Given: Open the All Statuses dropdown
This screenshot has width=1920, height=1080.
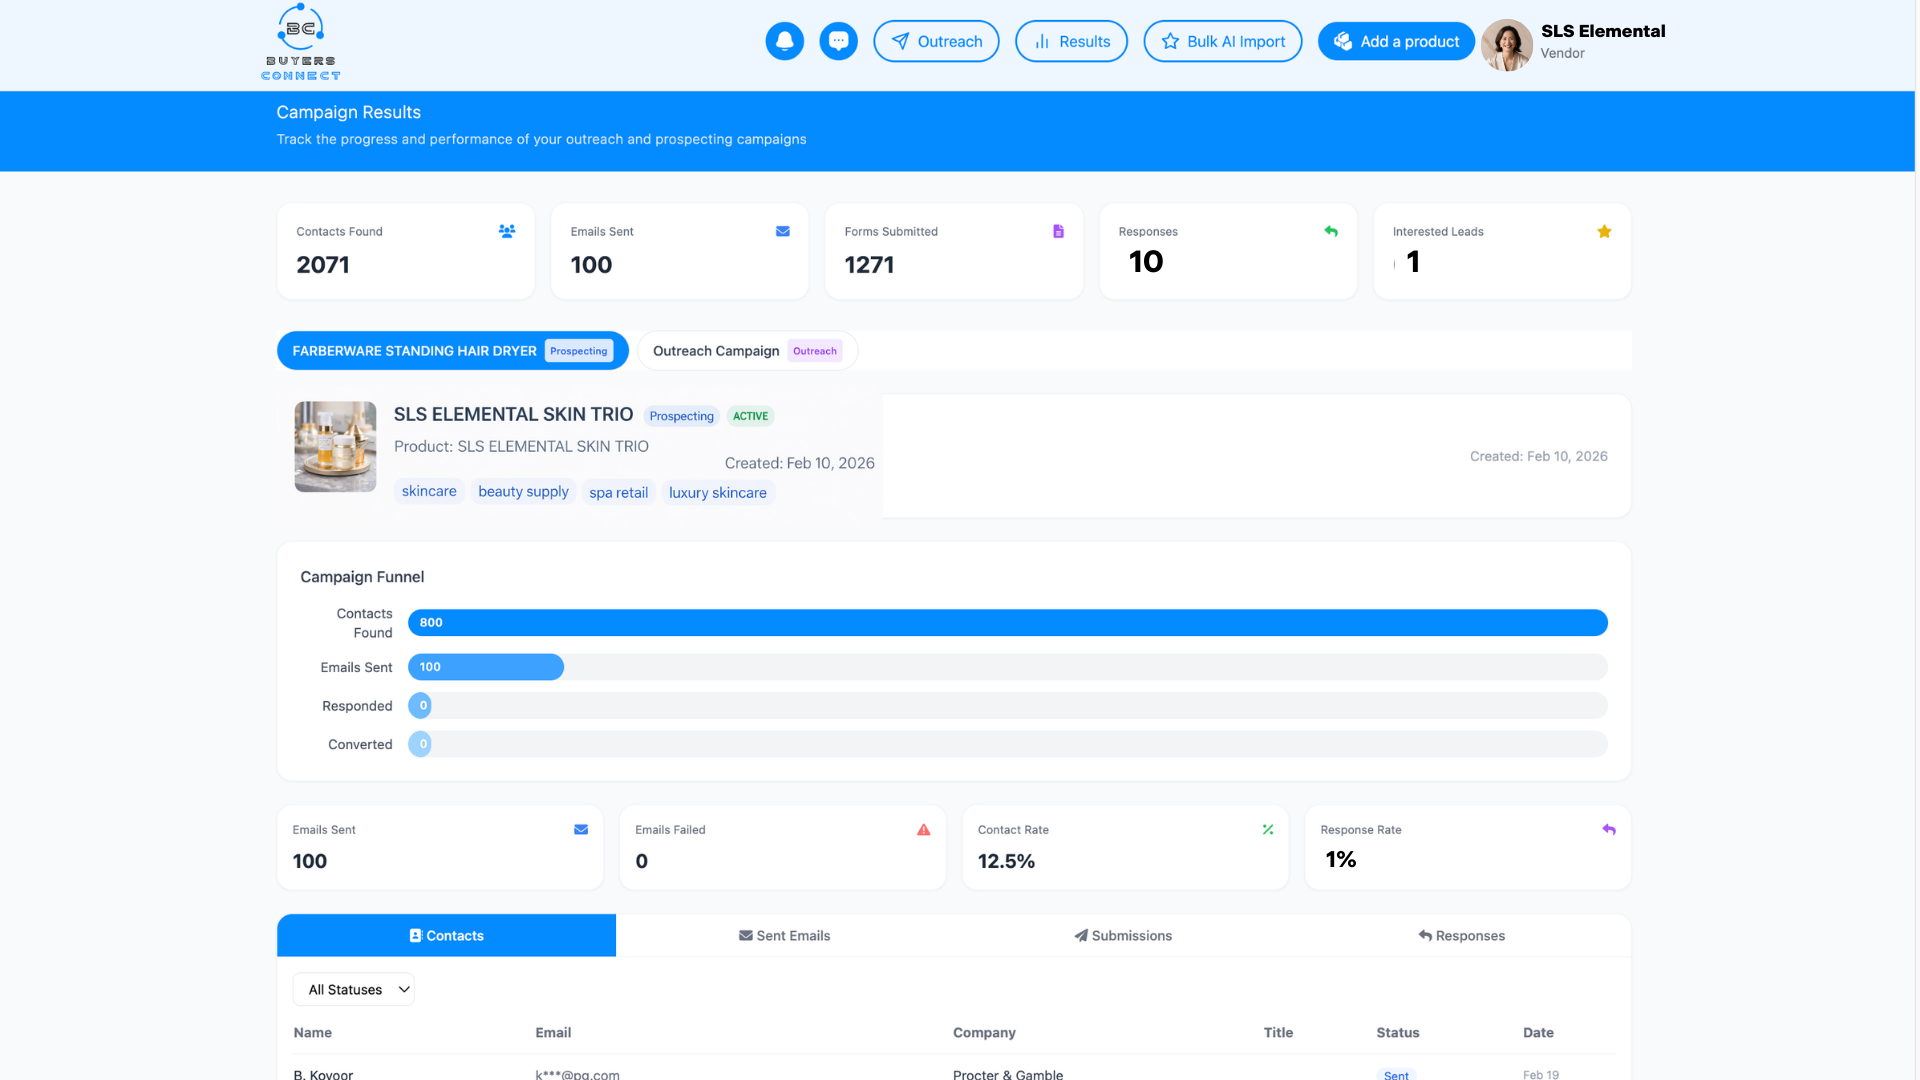Looking at the screenshot, I should click(354, 989).
